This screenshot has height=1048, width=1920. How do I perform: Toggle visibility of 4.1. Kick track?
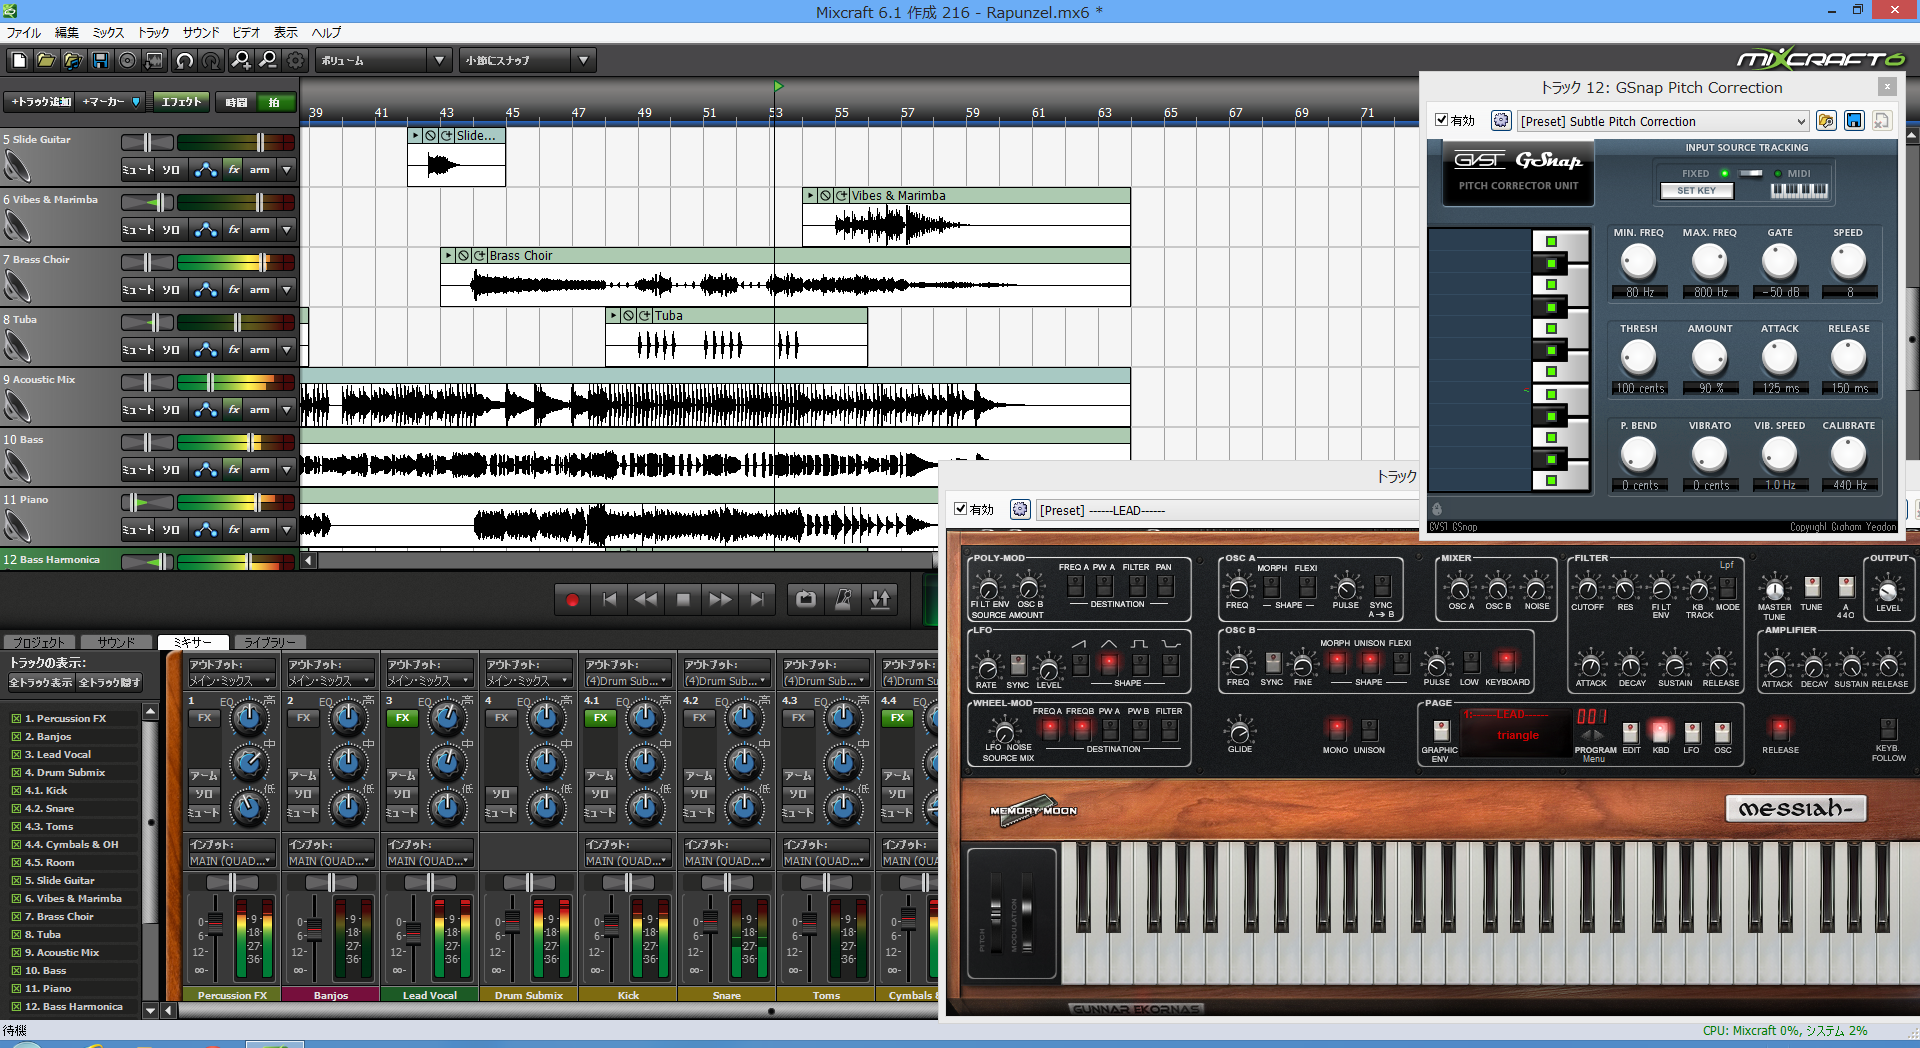point(16,791)
